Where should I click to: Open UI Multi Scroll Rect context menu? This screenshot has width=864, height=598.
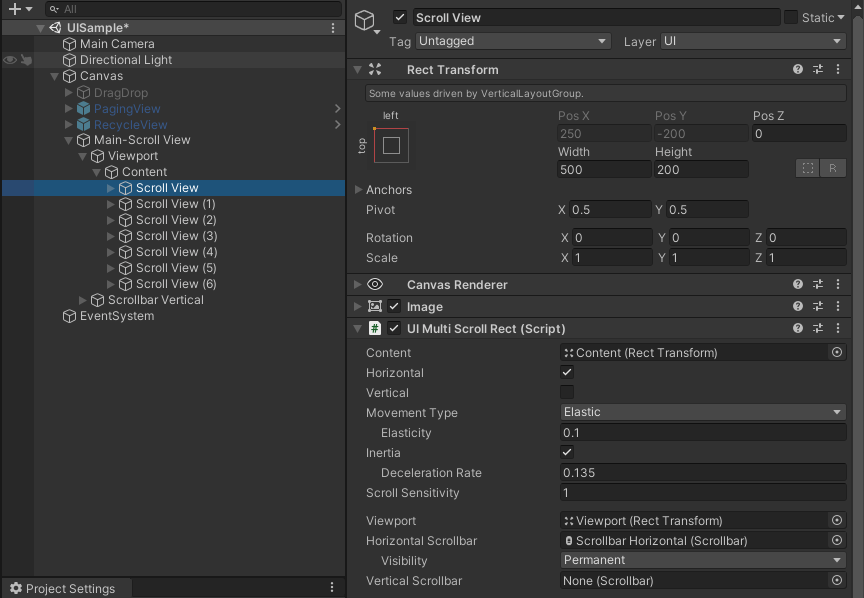(x=838, y=328)
